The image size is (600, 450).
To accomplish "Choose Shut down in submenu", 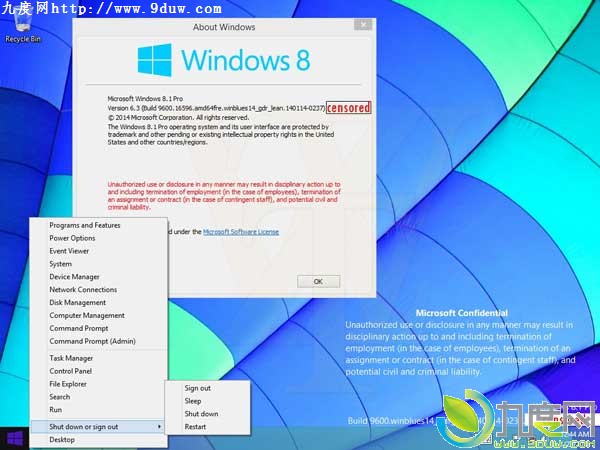I will [207, 414].
